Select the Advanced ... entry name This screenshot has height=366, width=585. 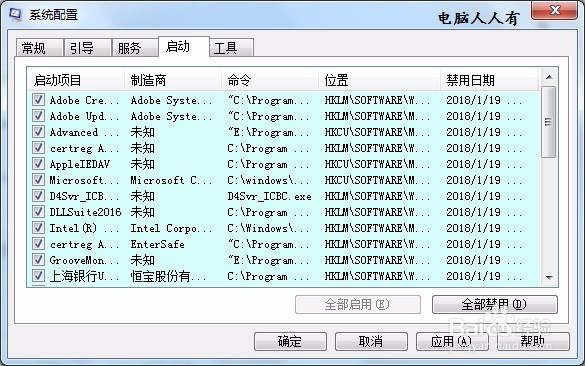pos(84,132)
